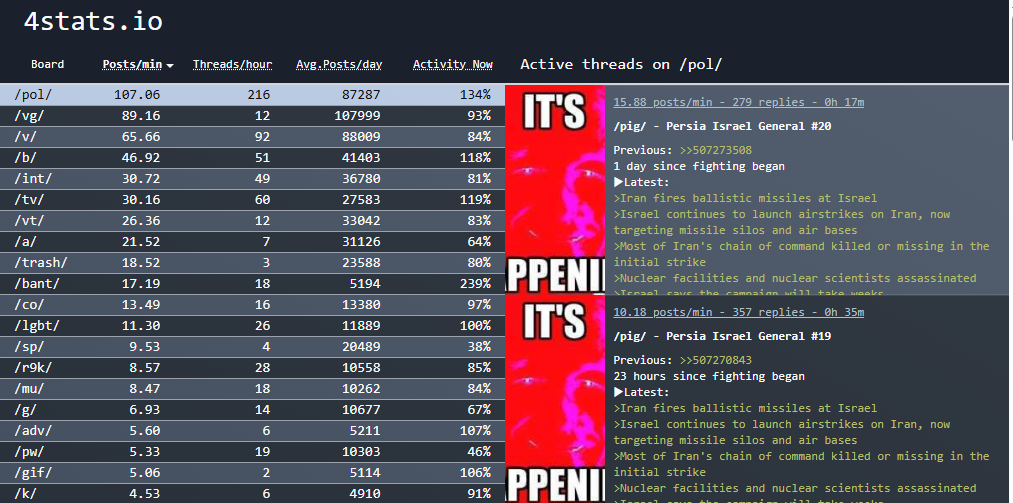Open thread link '10.18 posts/min - 357 replies'
1013x503 pixels.
coord(738,312)
